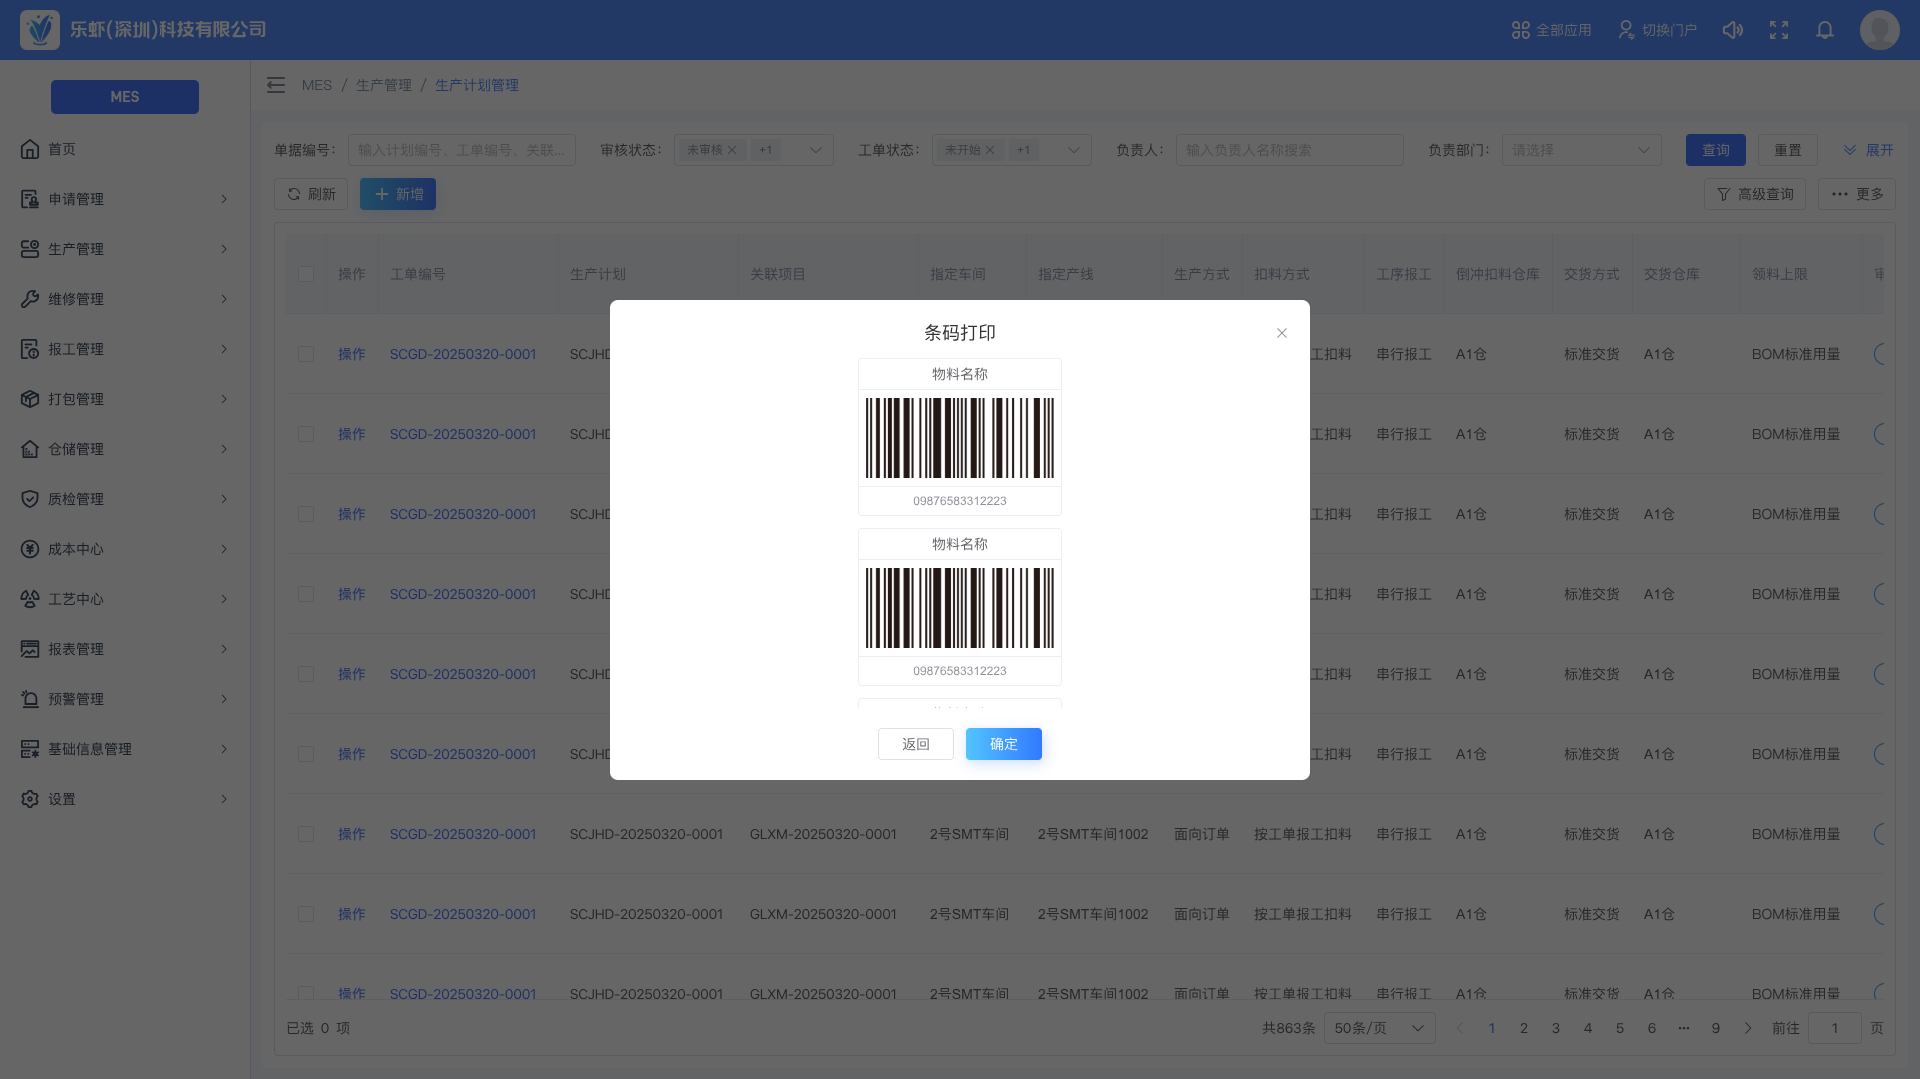Open all applications grid icon
The image size is (1920, 1079).
pos(1520,30)
